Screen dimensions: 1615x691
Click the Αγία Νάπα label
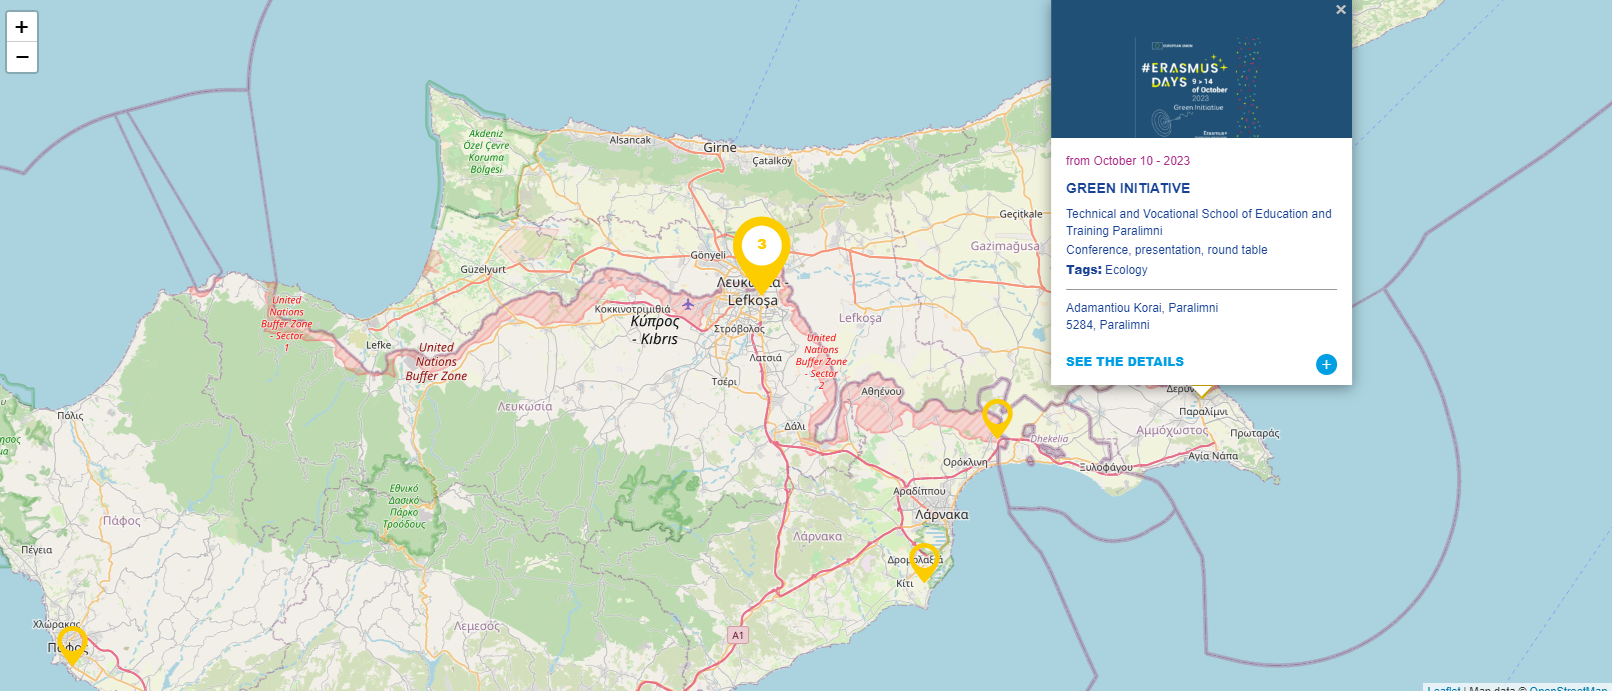[1213, 456]
